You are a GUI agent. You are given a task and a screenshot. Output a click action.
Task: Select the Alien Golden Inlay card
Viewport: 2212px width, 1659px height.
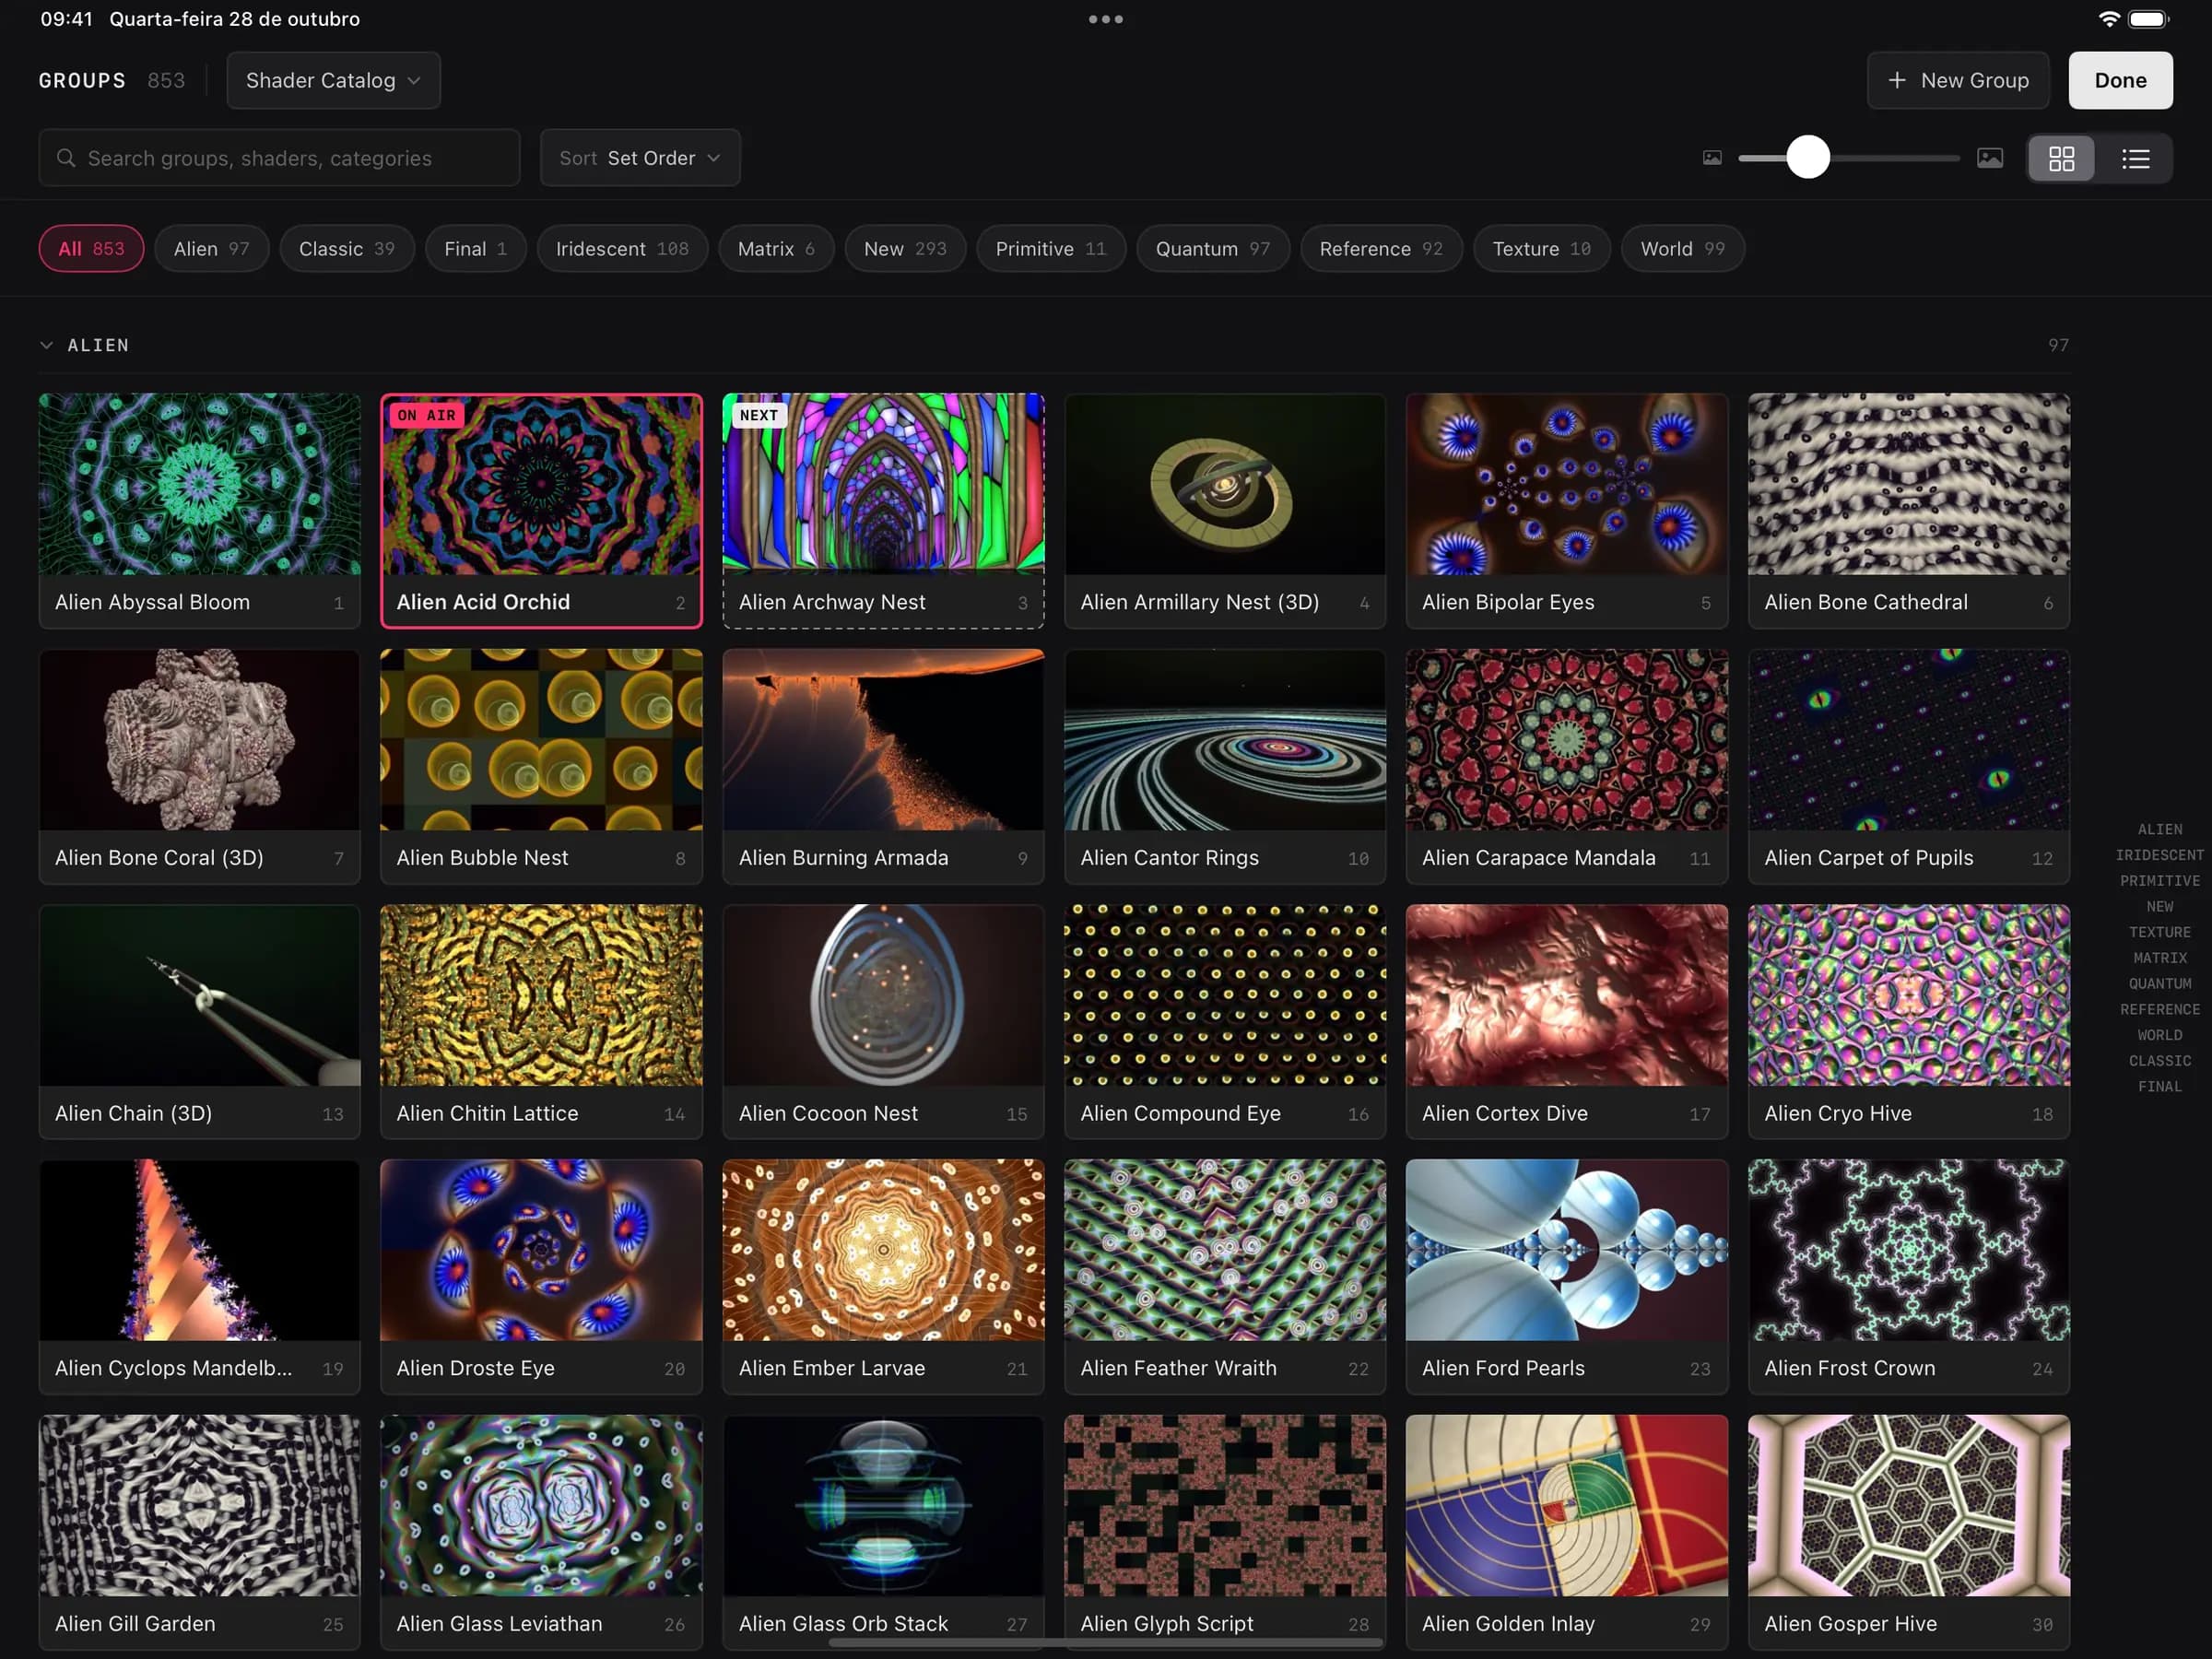[1566, 1531]
